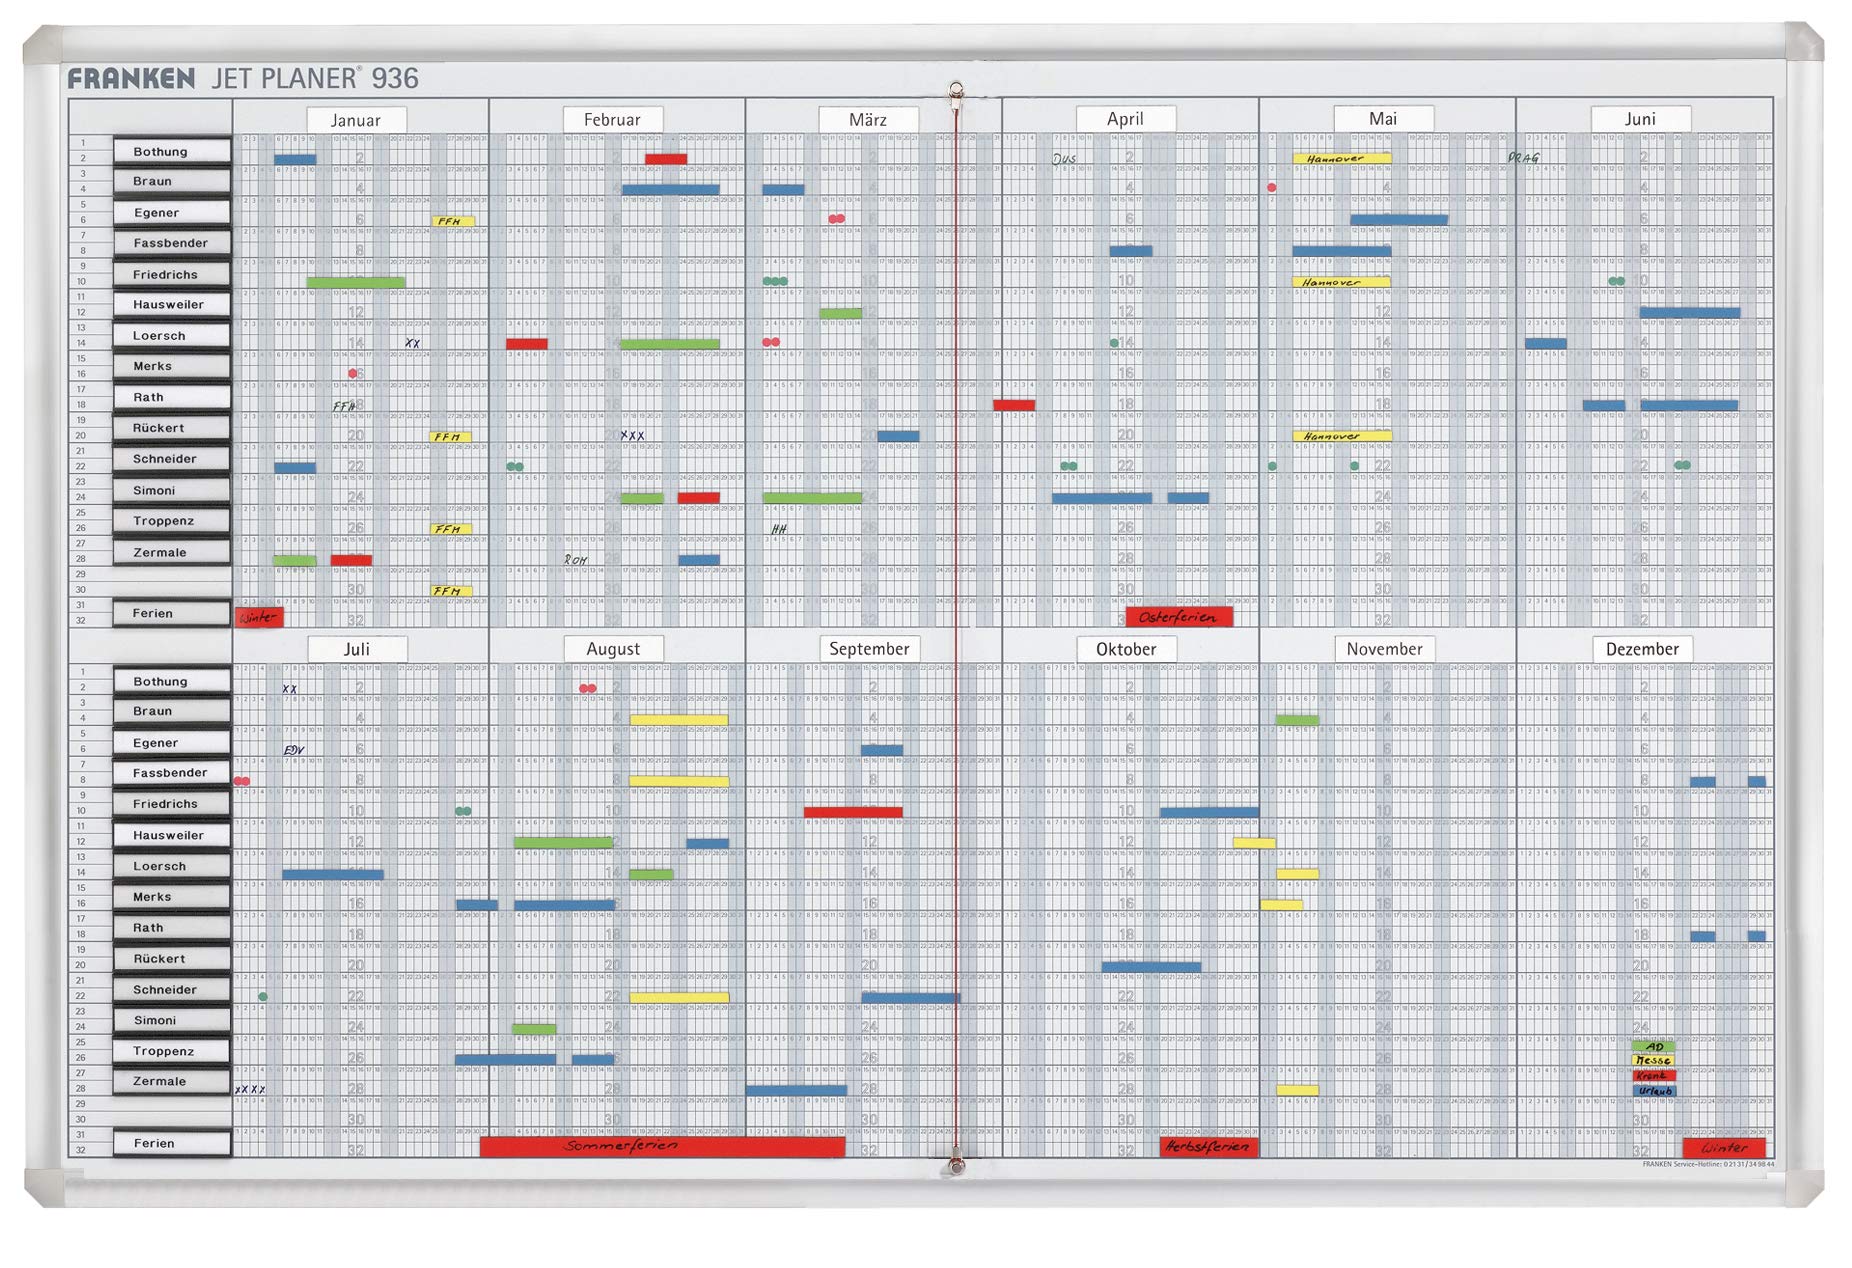Select the Juni month label

(x=1640, y=119)
